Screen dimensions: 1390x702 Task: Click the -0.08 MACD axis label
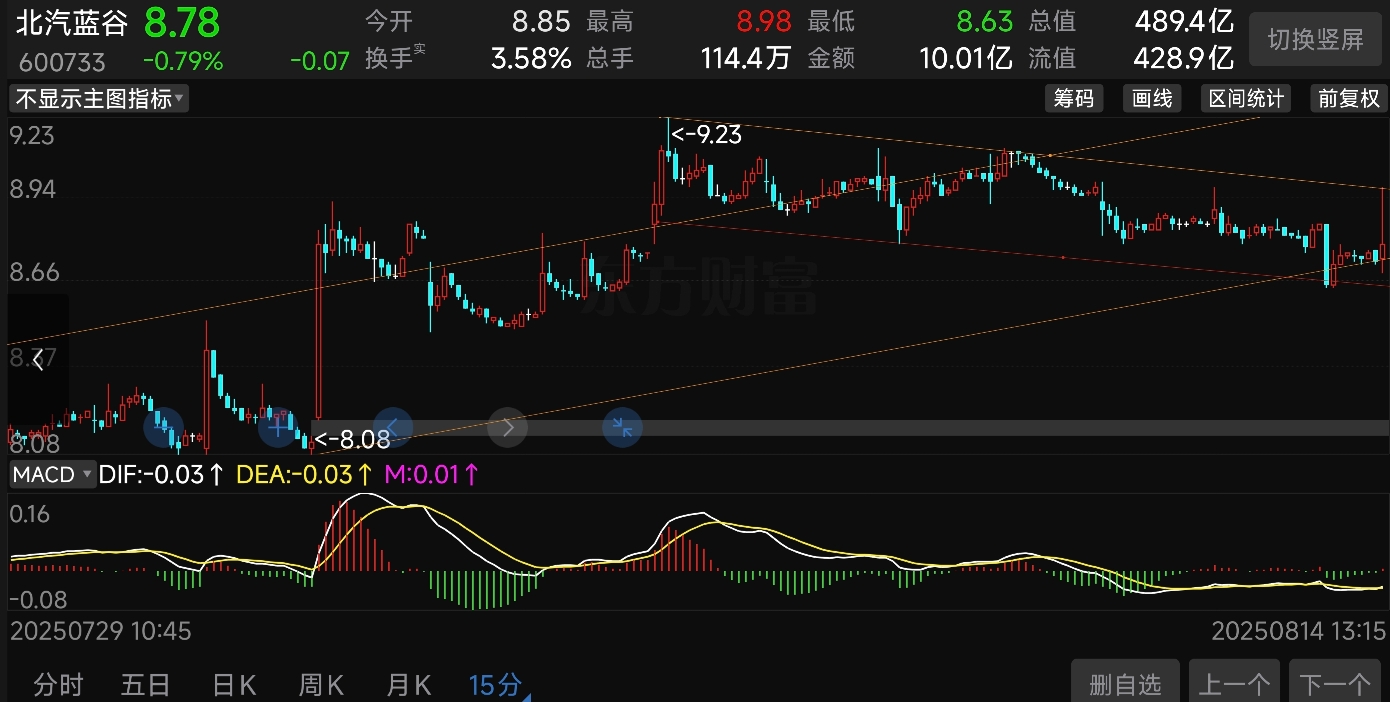point(38,600)
